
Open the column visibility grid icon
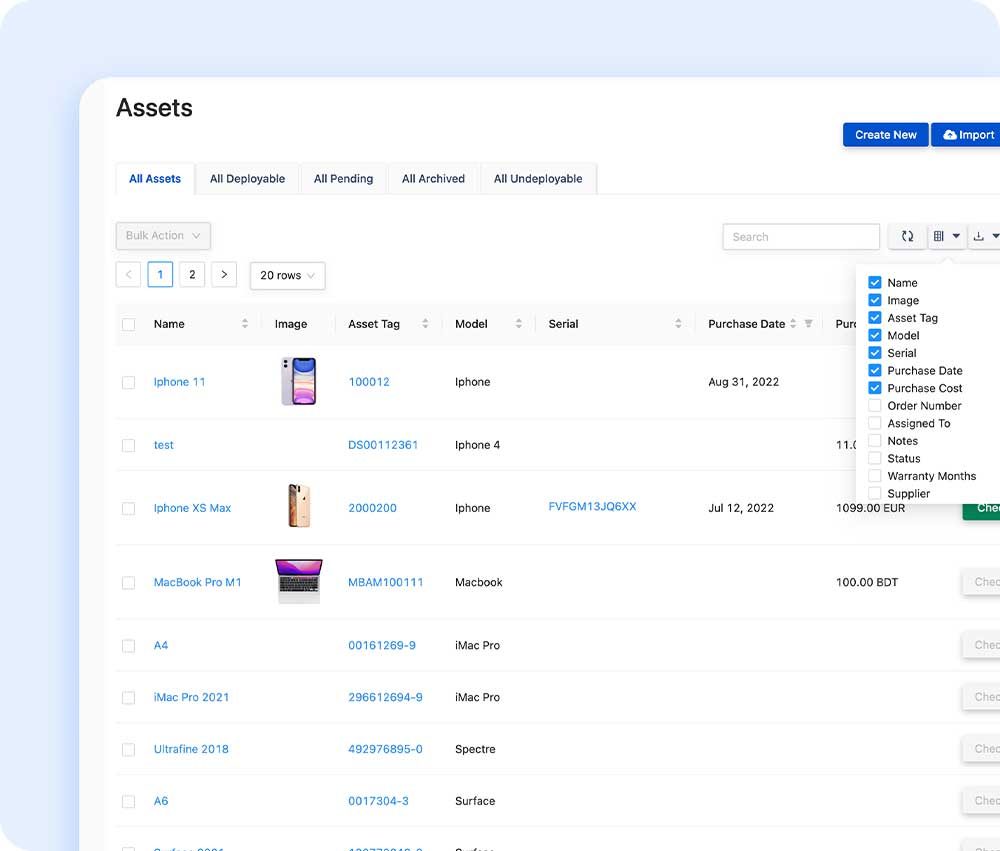coord(939,237)
